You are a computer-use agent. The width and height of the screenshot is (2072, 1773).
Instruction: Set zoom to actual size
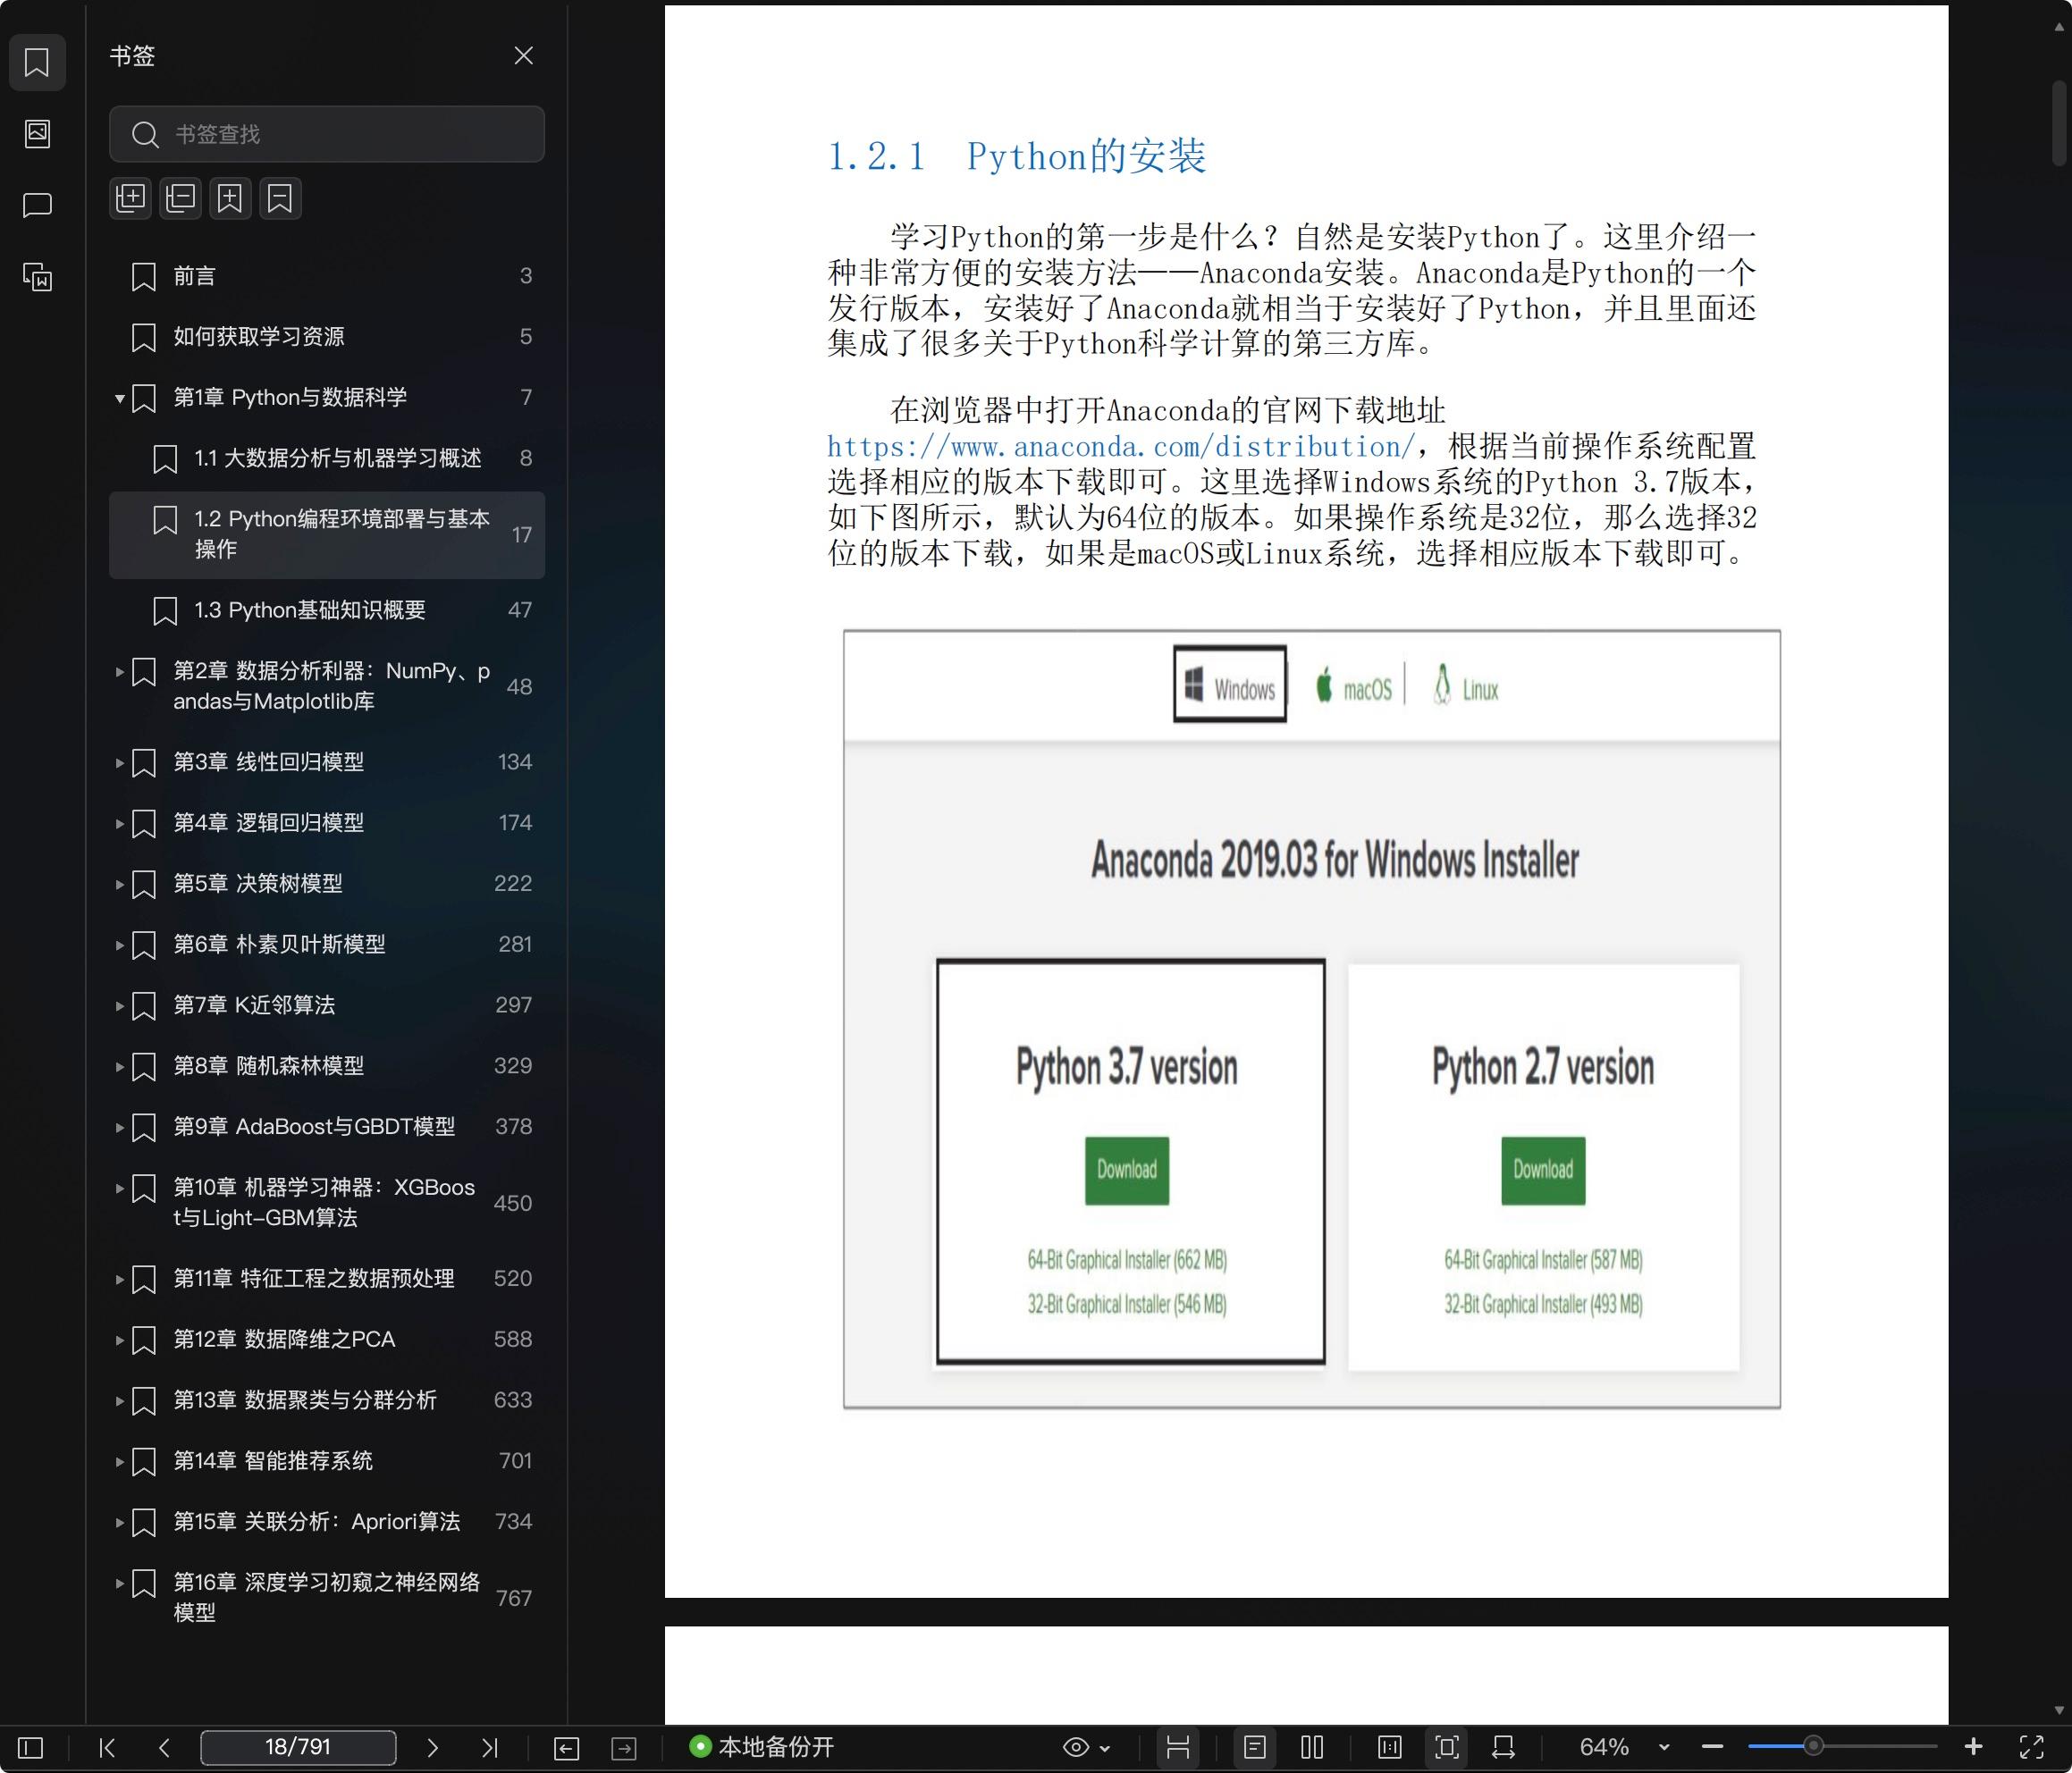pos(1390,1747)
